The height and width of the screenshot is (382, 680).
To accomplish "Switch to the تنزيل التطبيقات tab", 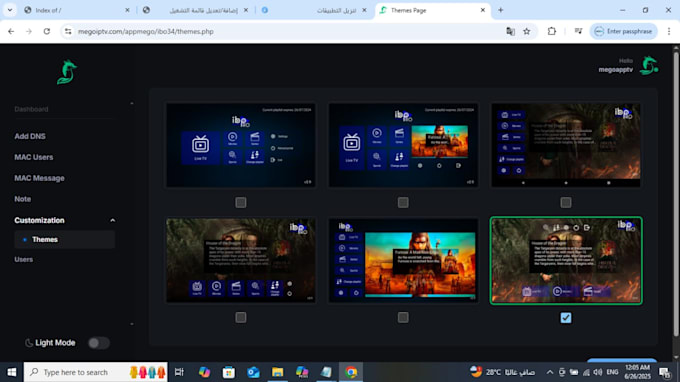I will click(x=315, y=10).
